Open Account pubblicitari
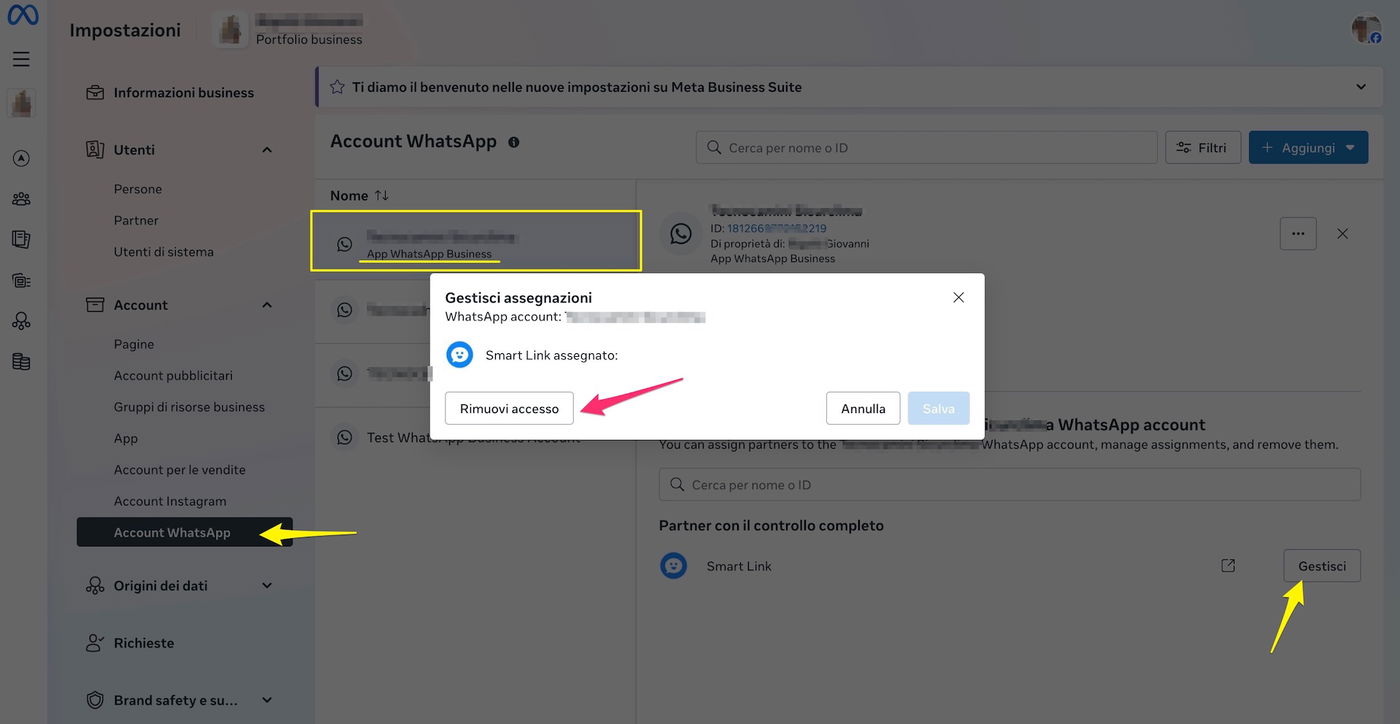Screen dimensions: 1400x724 click(x=173, y=376)
